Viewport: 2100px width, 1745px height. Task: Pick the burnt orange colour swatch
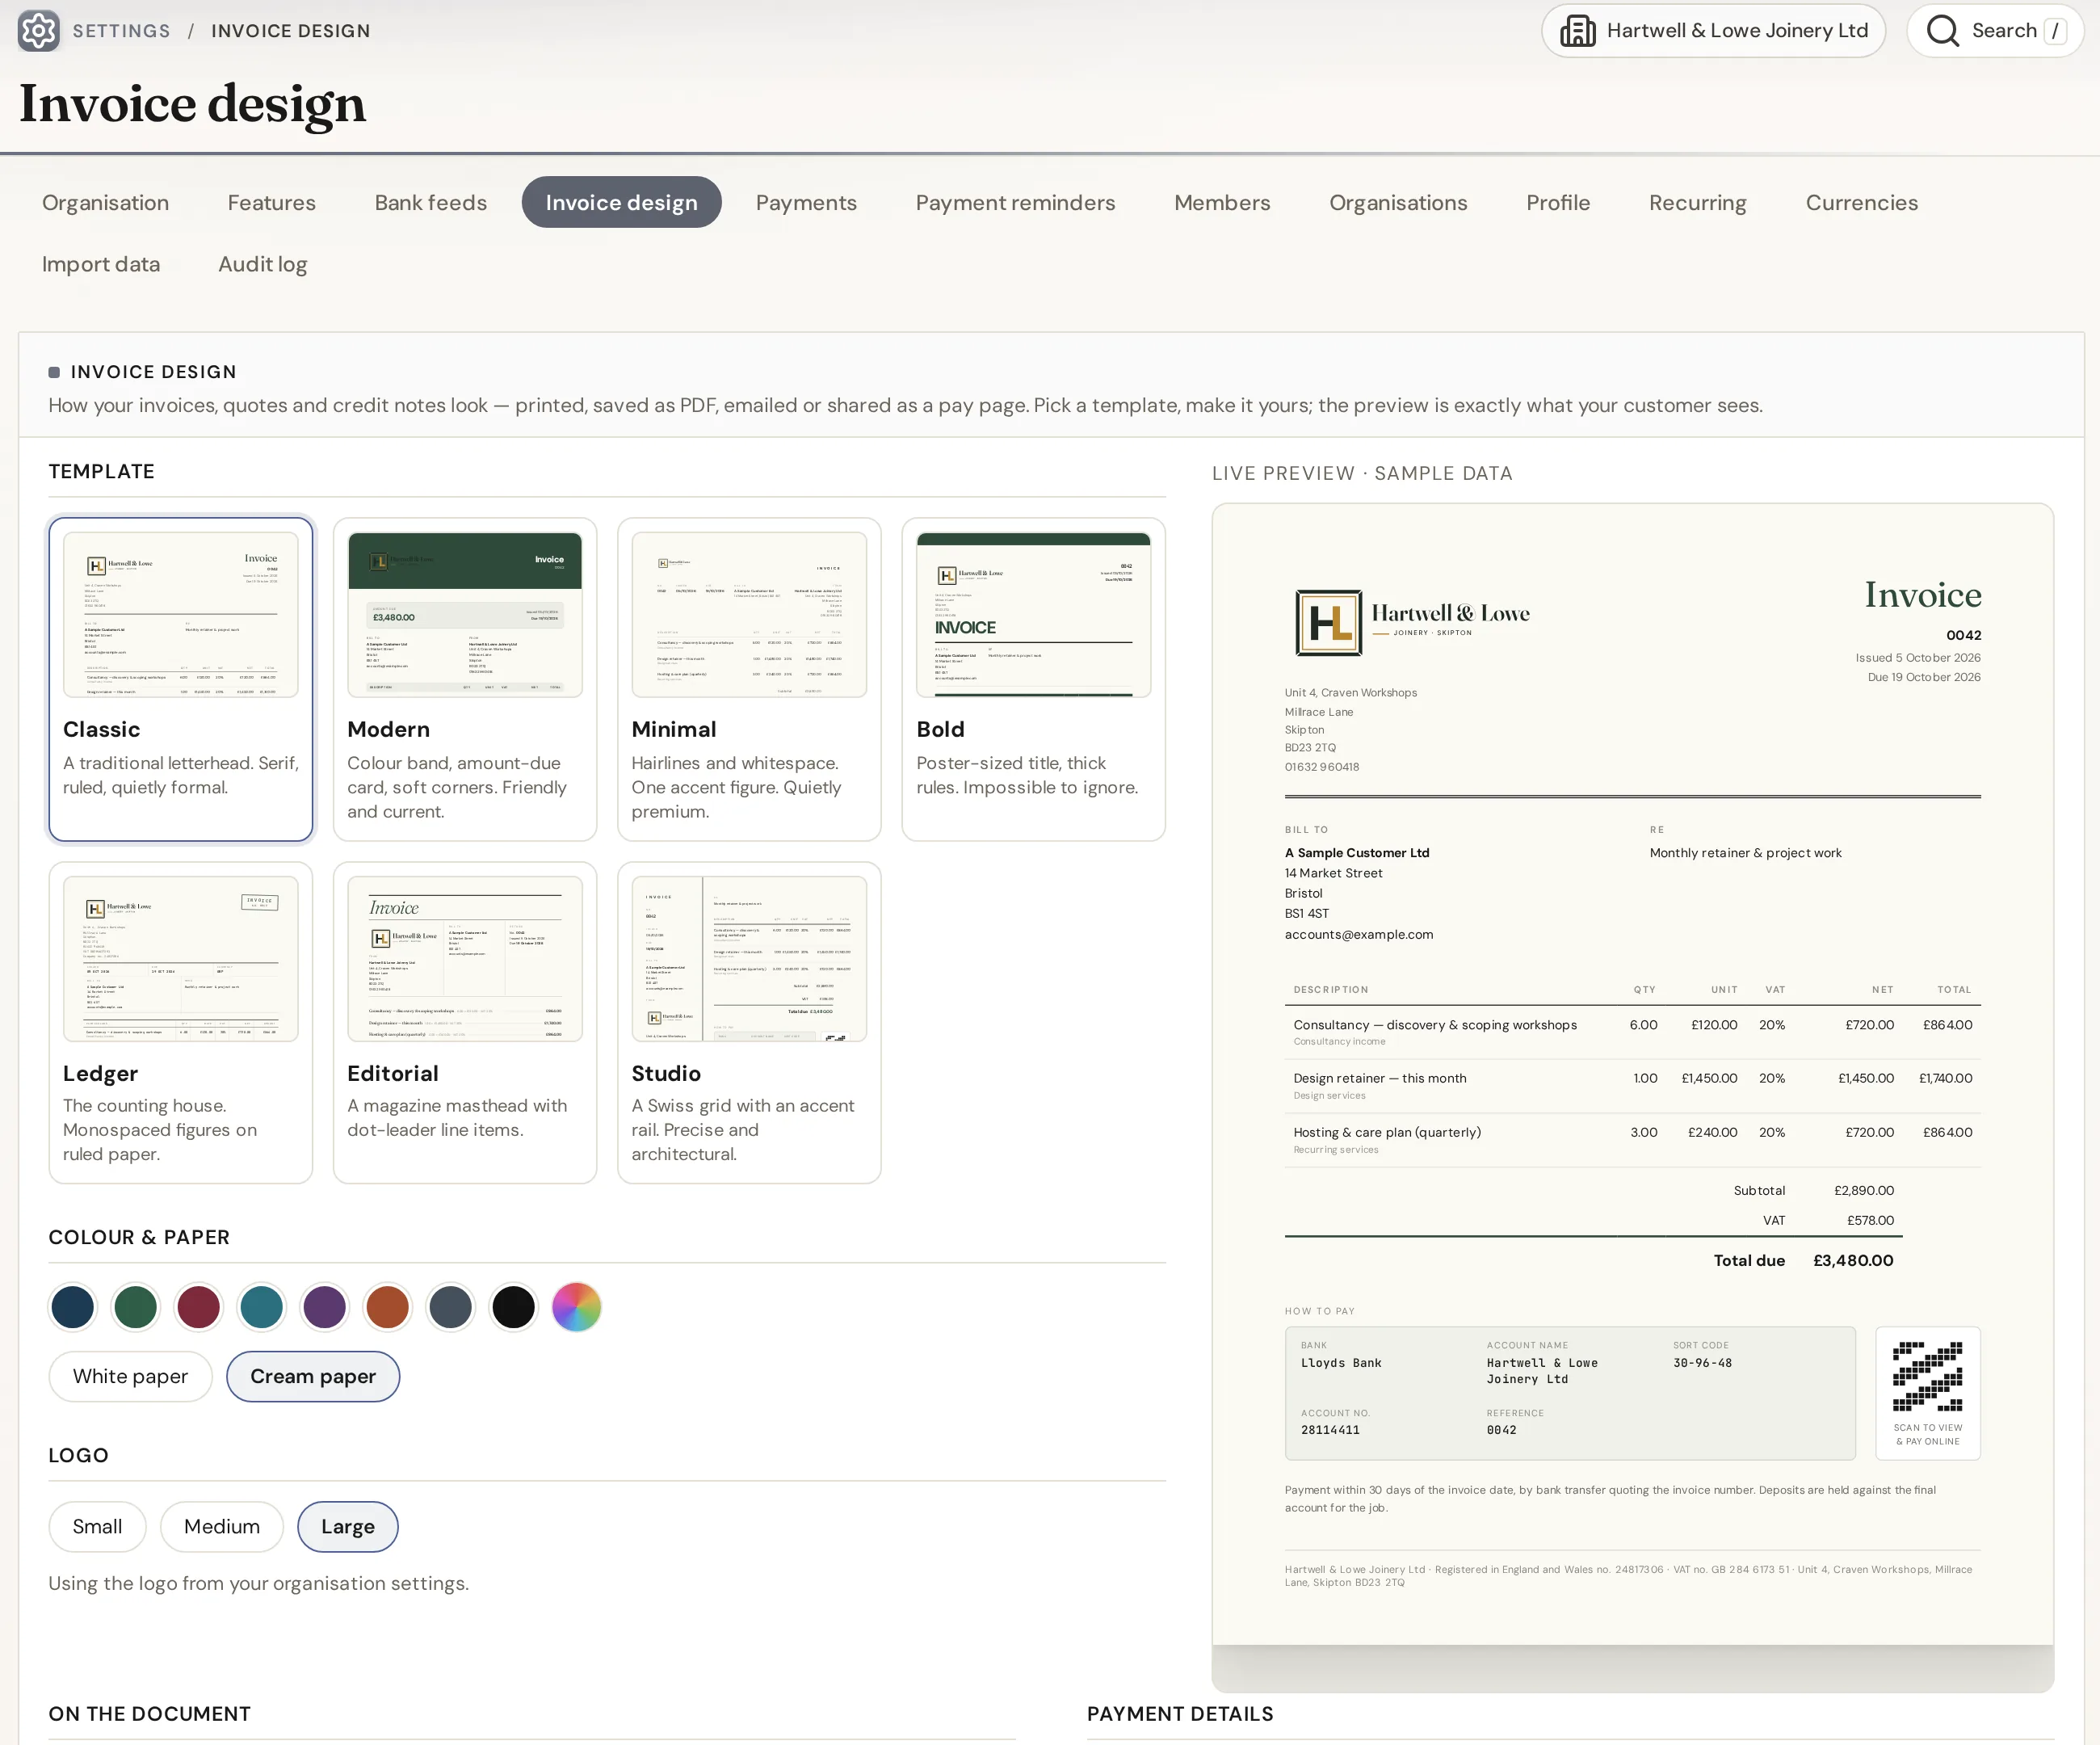(388, 1307)
